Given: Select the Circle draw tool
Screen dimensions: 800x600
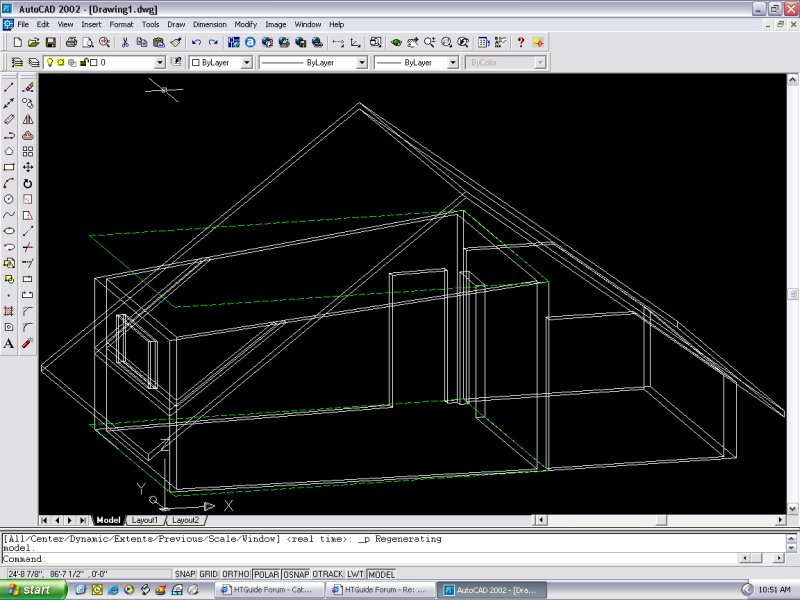Looking at the screenshot, I should pyautogui.click(x=9, y=199).
